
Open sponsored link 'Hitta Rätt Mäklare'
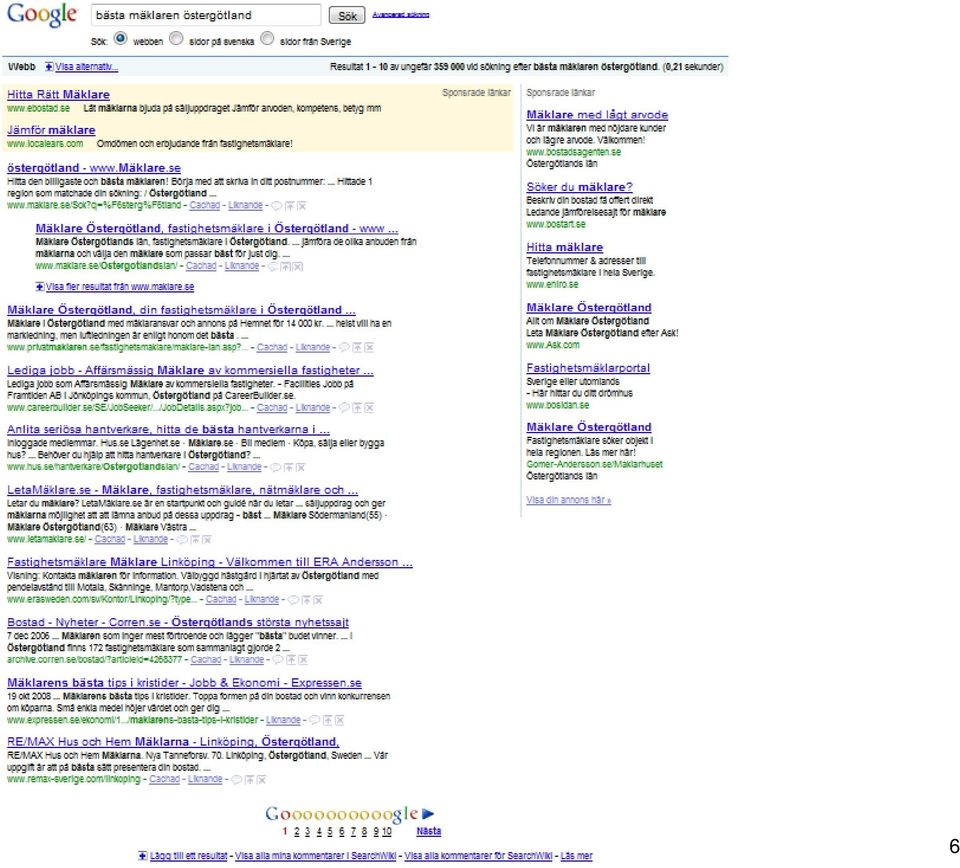pos(58,95)
